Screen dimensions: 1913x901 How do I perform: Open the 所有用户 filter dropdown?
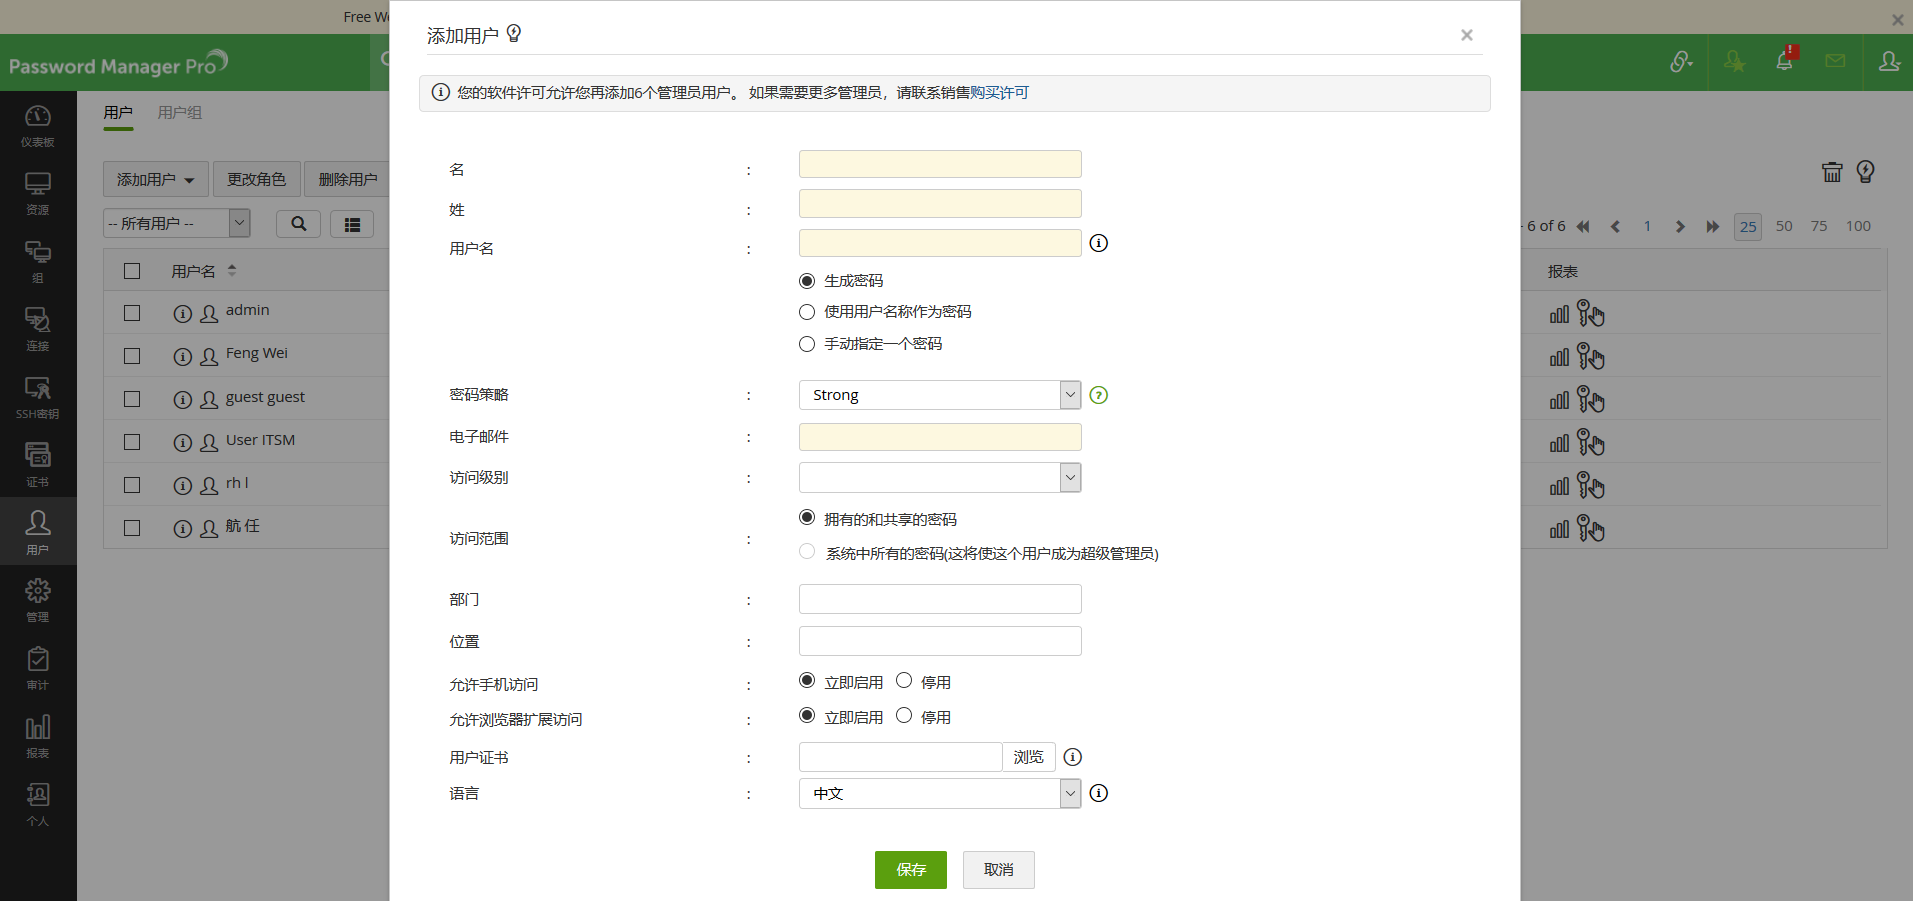pyautogui.click(x=177, y=223)
